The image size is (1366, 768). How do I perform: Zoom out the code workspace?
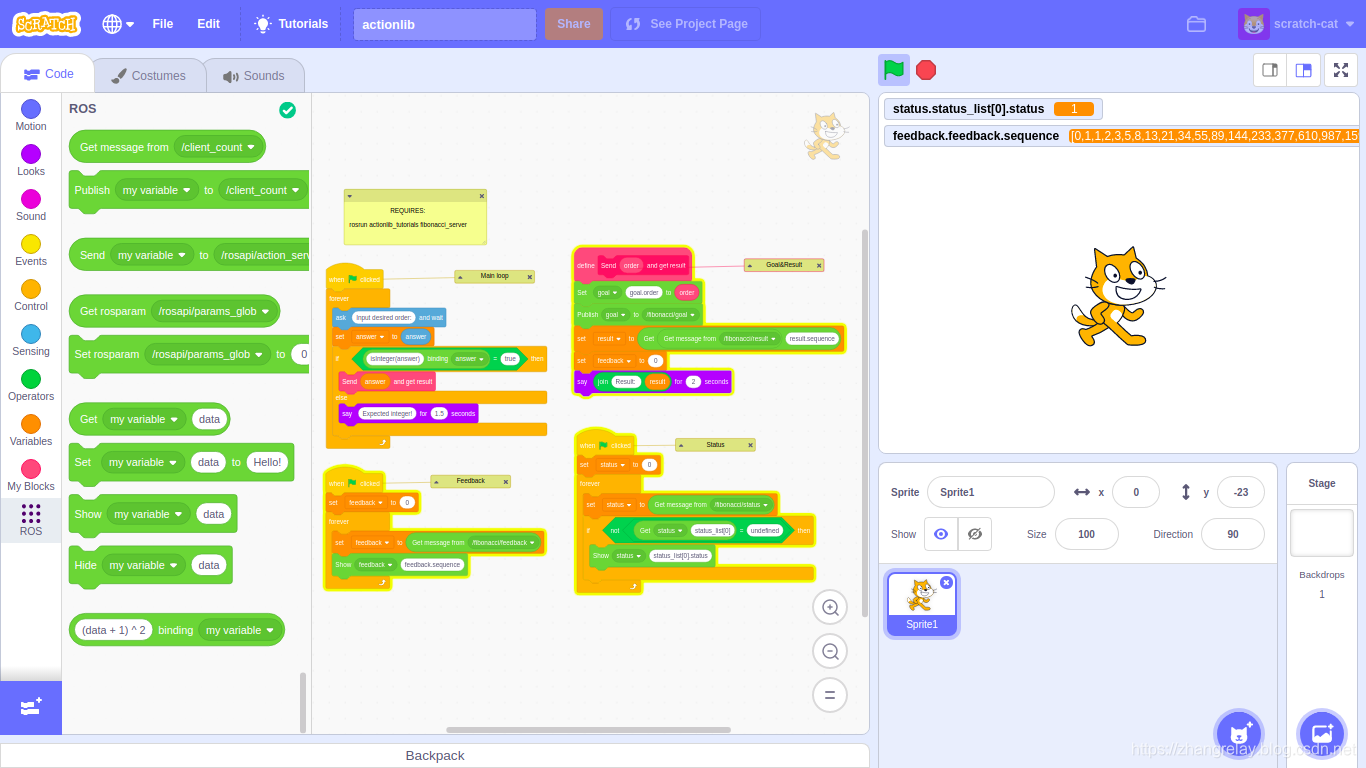[830, 651]
